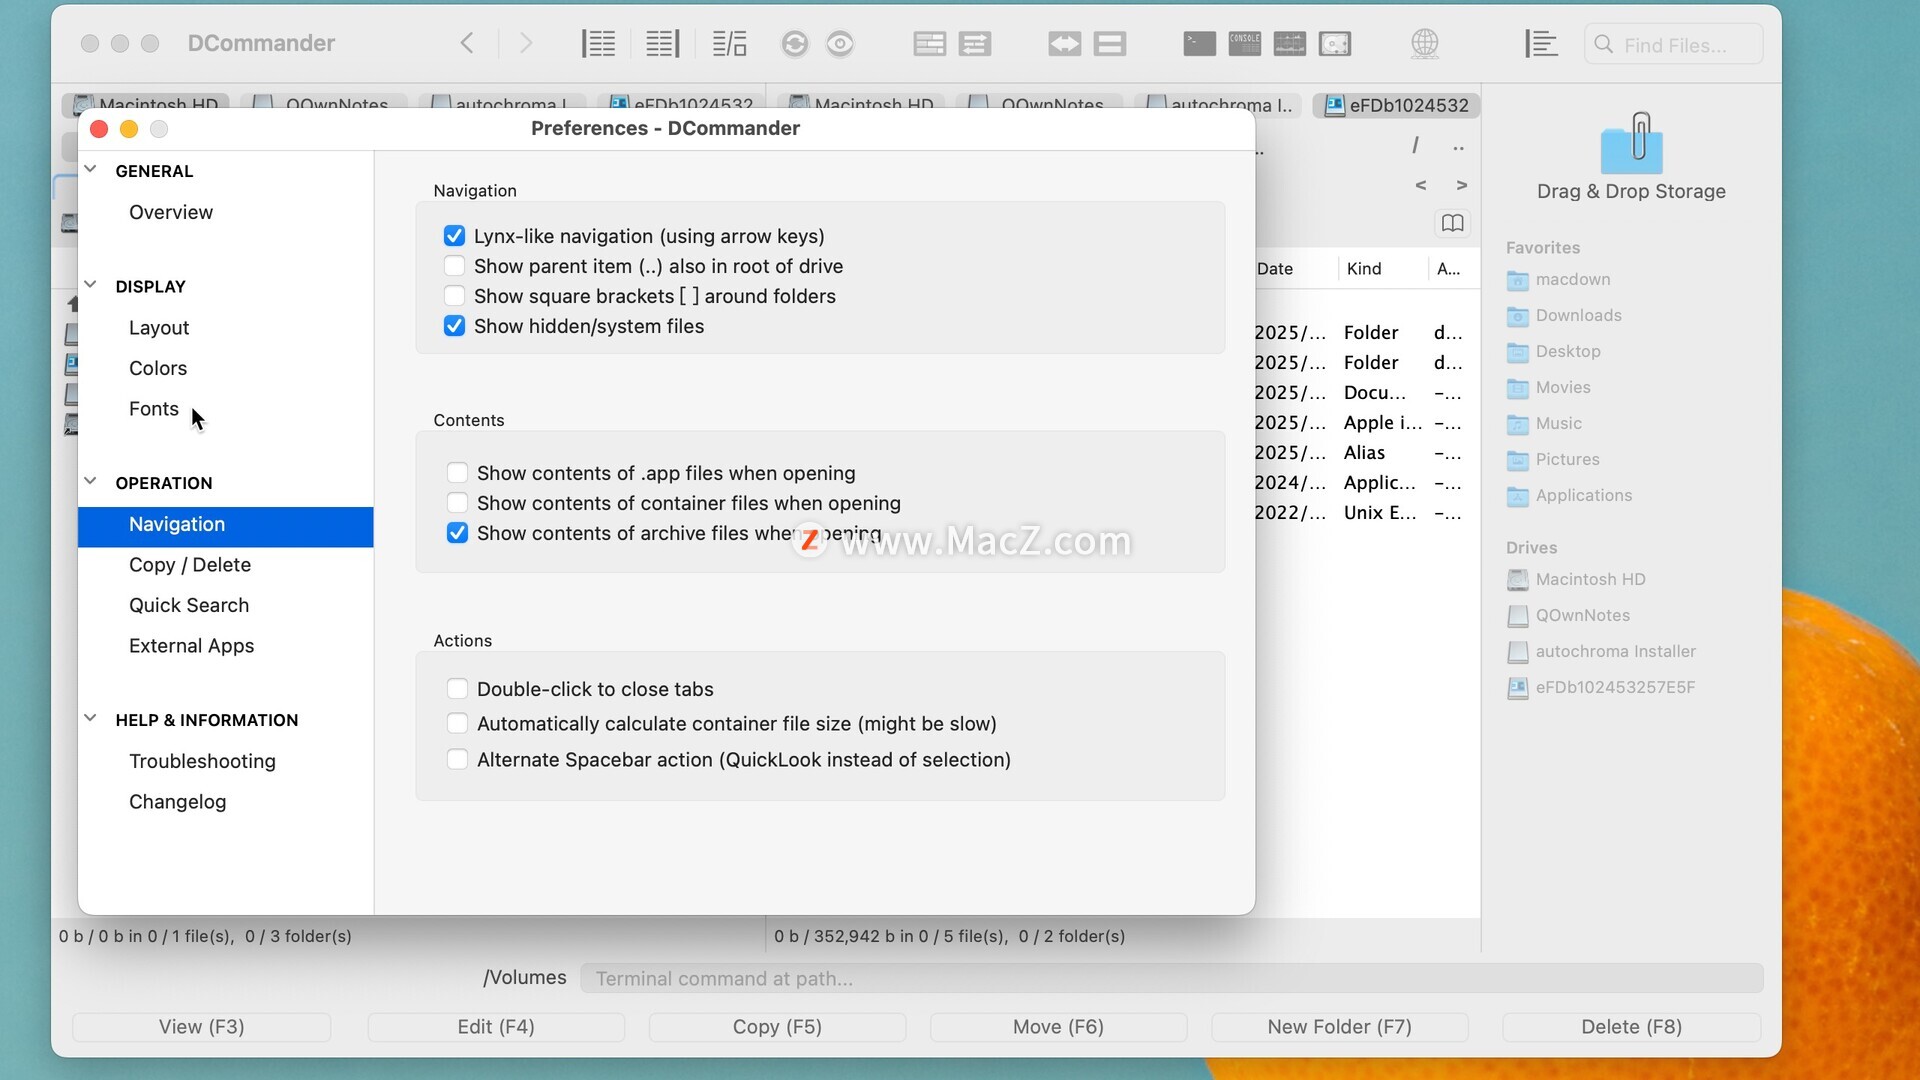Collapse the OPERATION section chevron
1920x1080 pixels.
[90, 481]
